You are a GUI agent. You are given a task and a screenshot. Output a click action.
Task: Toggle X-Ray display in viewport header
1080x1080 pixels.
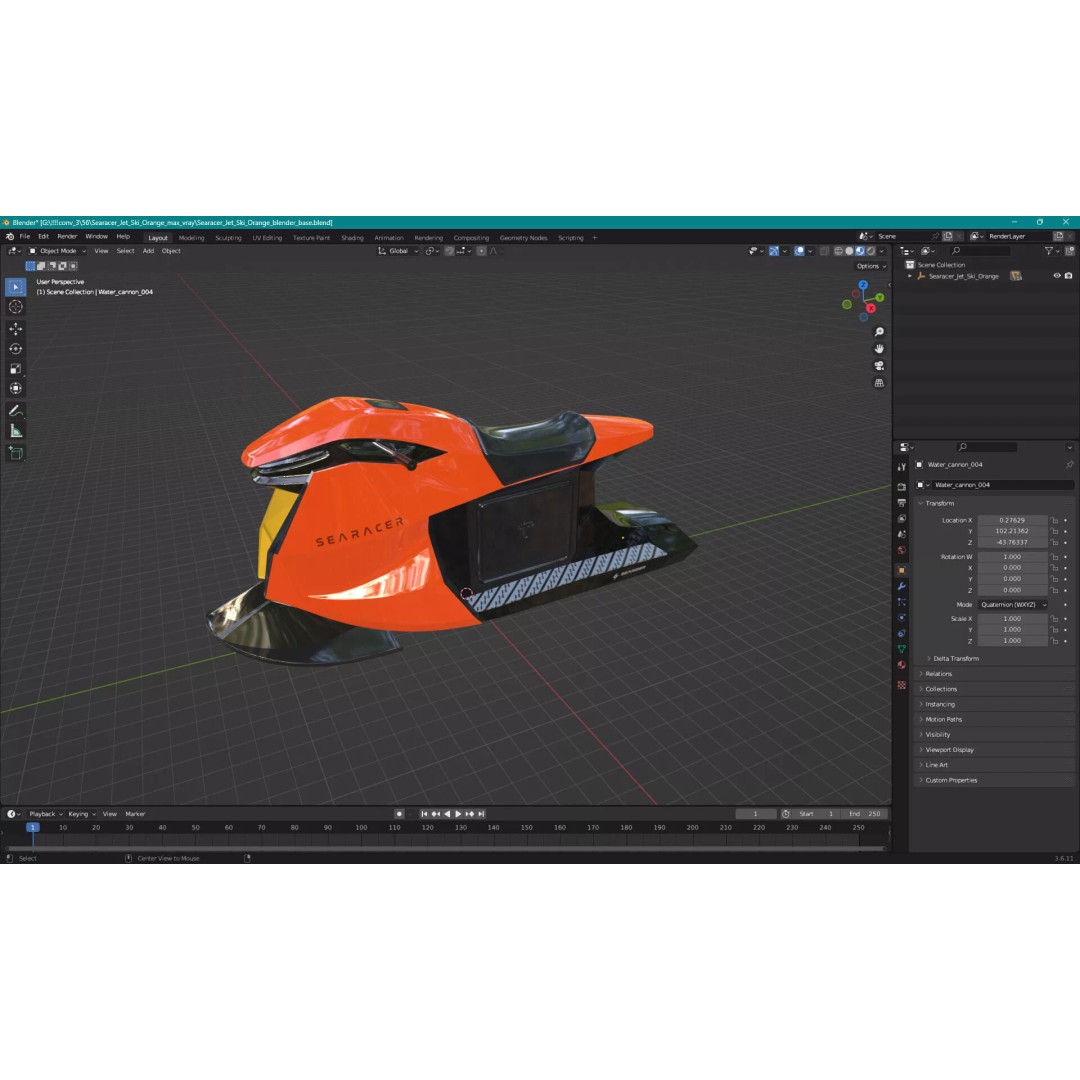pos(824,251)
